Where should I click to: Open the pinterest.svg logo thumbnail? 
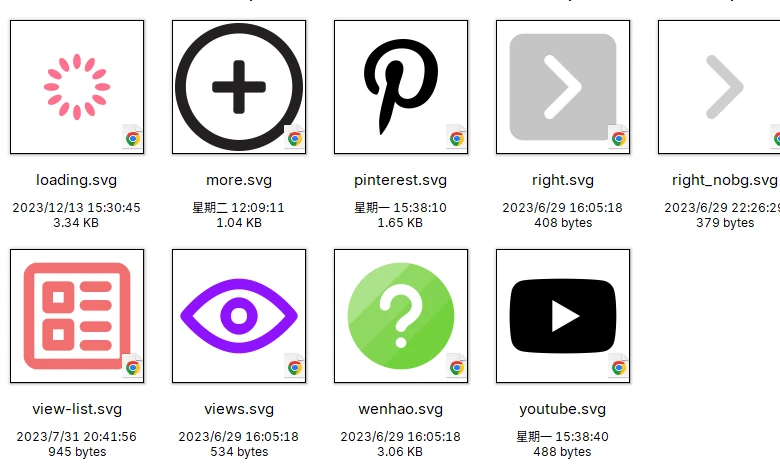(401, 87)
